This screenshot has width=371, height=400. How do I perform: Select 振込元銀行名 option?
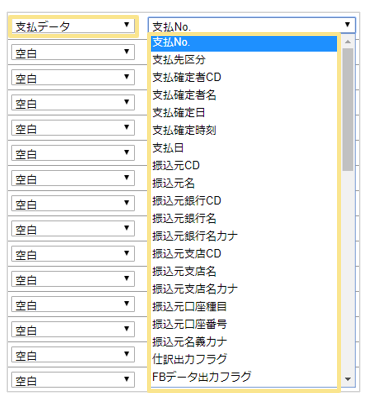(244, 219)
